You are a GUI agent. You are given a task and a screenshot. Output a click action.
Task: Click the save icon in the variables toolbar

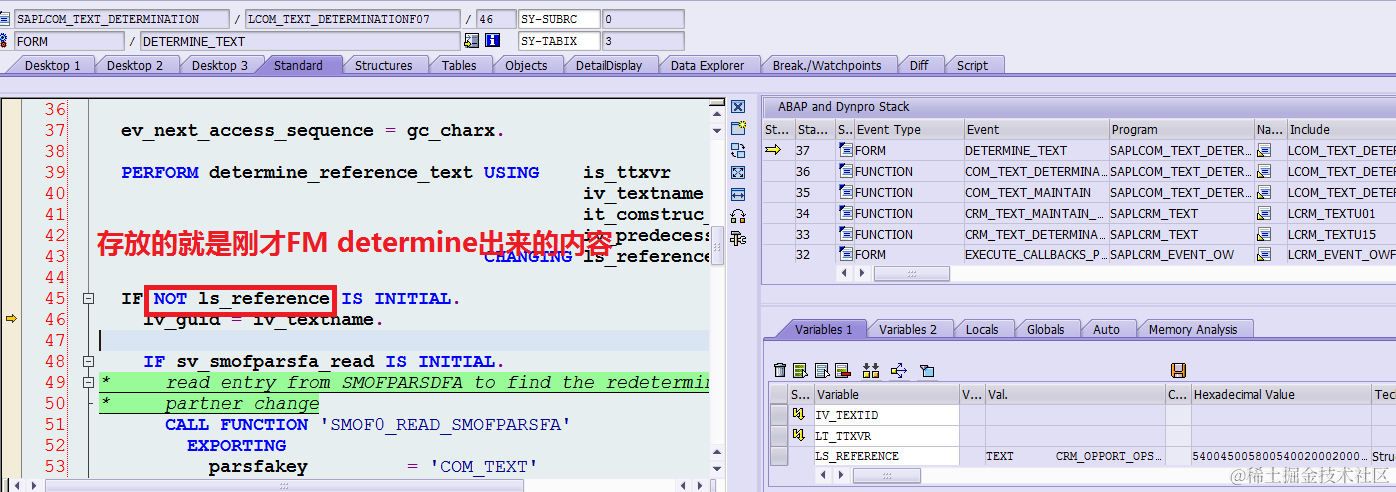pos(1178,370)
